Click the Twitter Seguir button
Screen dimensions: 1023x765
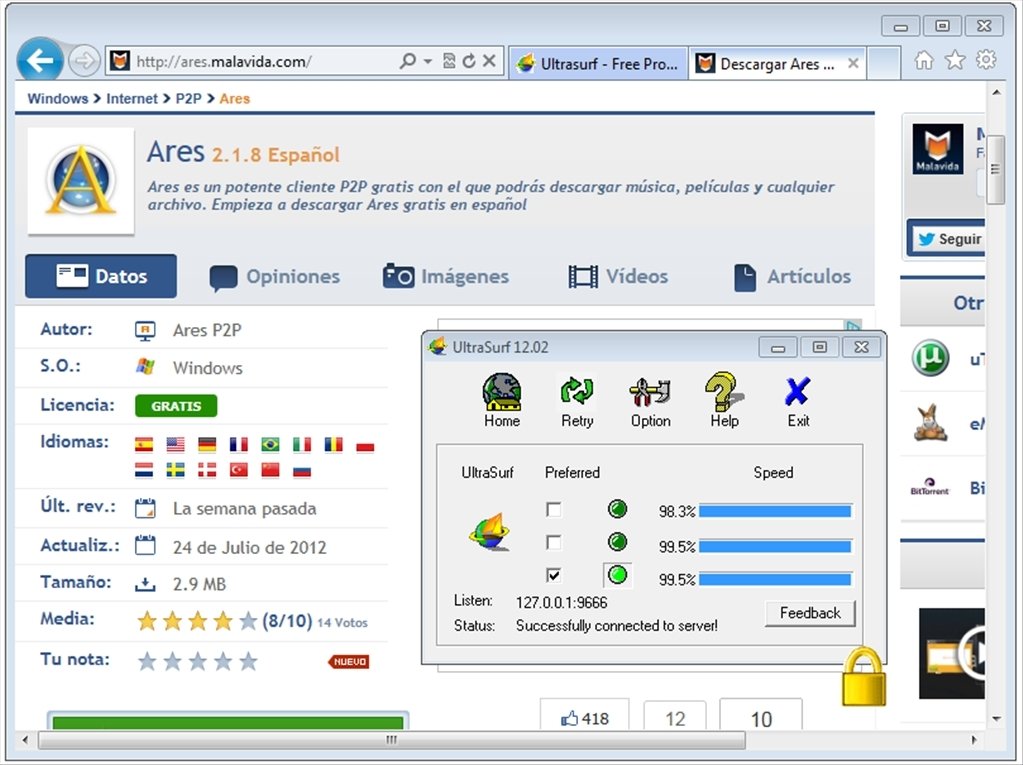coord(949,239)
